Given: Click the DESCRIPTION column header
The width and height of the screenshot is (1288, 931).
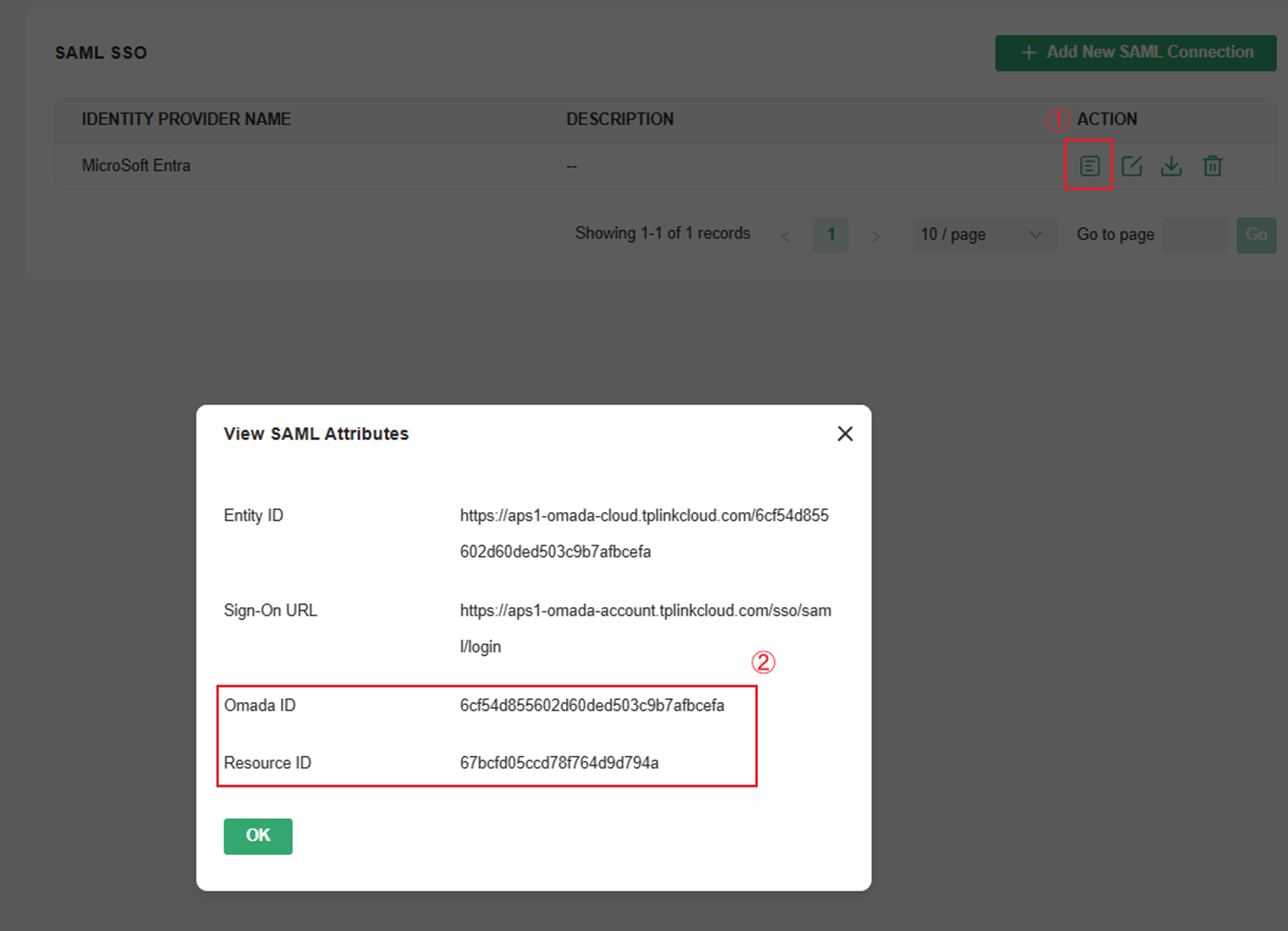Looking at the screenshot, I should pyautogui.click(x=620, y=119).
